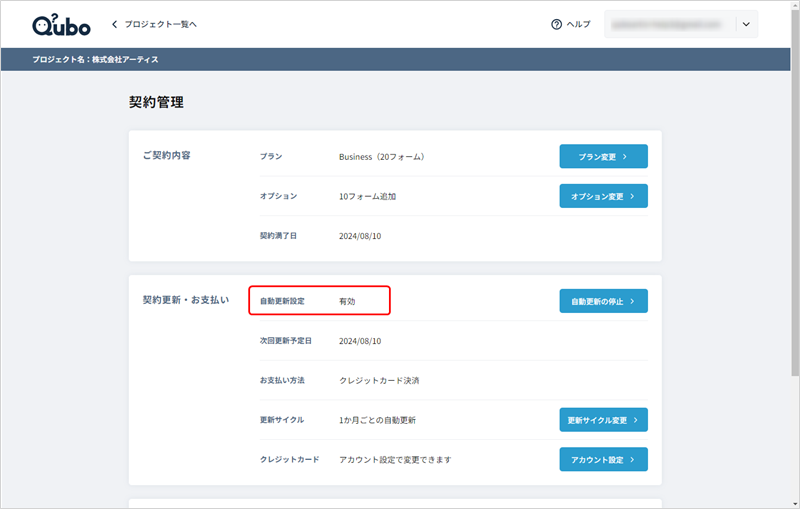Open アカウント設定 button
This screenshot has width=800, height=509.
point(602,459)
